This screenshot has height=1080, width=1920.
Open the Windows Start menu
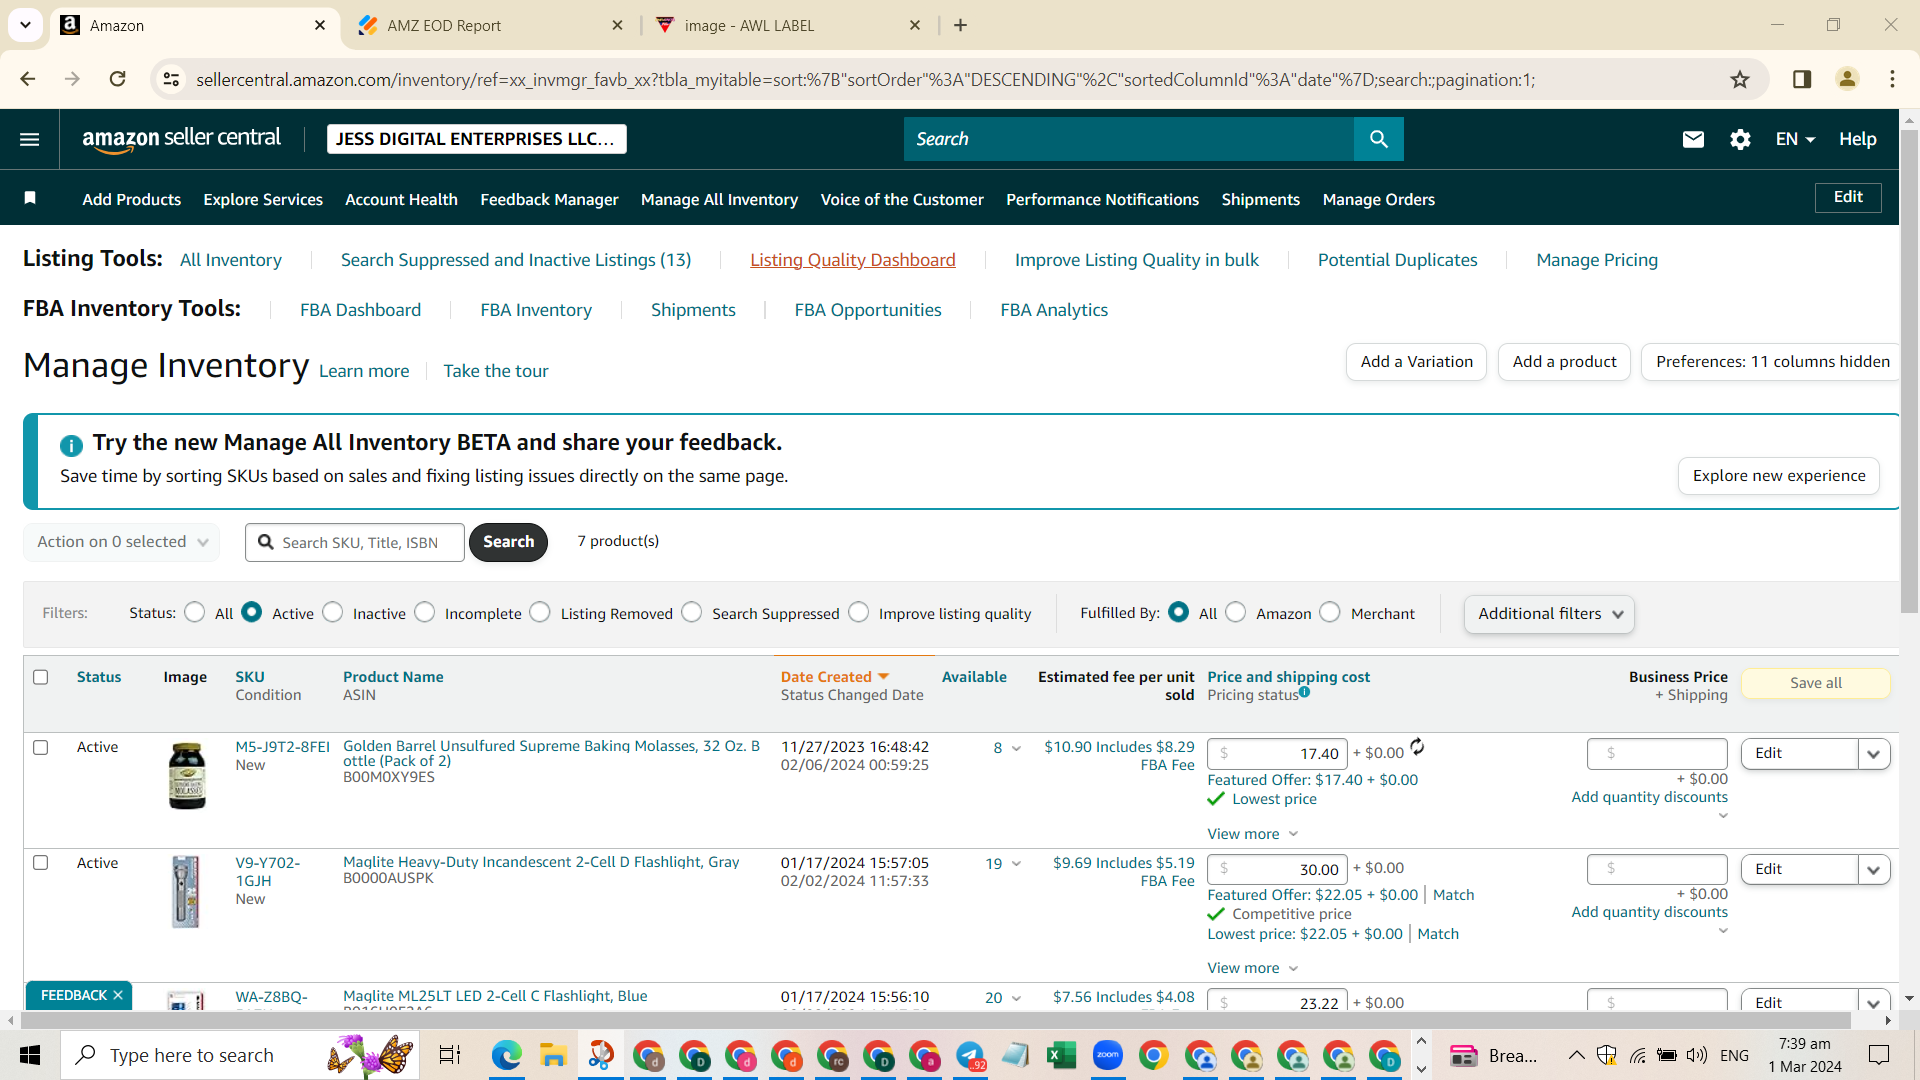(x=30, y=1055)
